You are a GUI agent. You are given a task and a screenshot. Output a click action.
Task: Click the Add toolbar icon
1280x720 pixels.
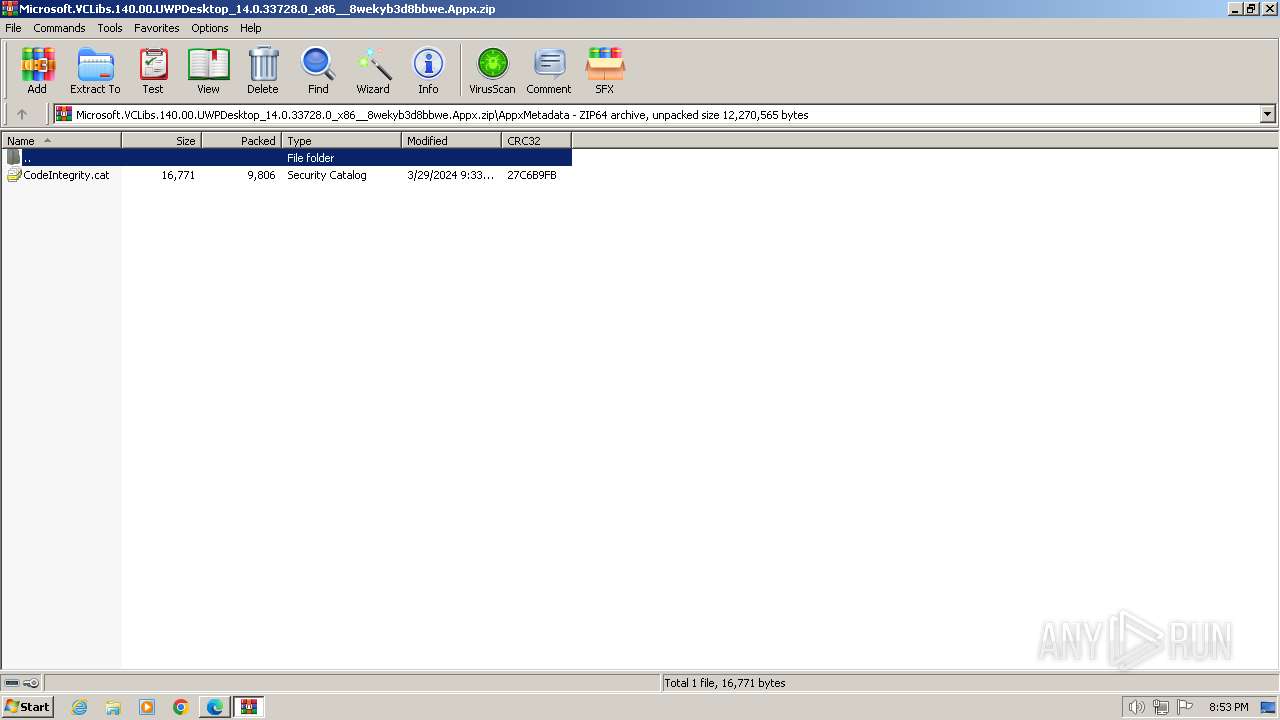[x=37, y=70]
